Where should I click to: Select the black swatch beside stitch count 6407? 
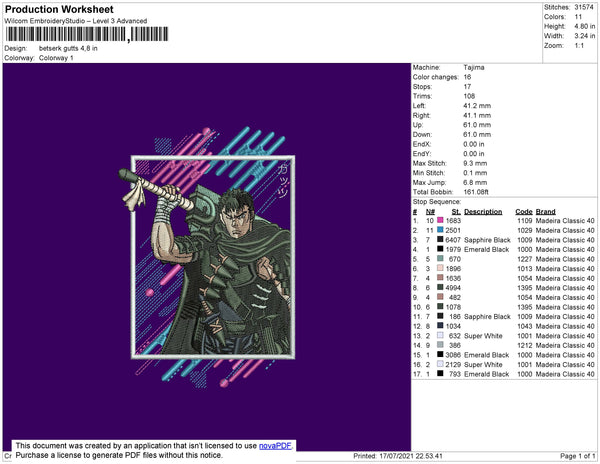coord(440,239)
